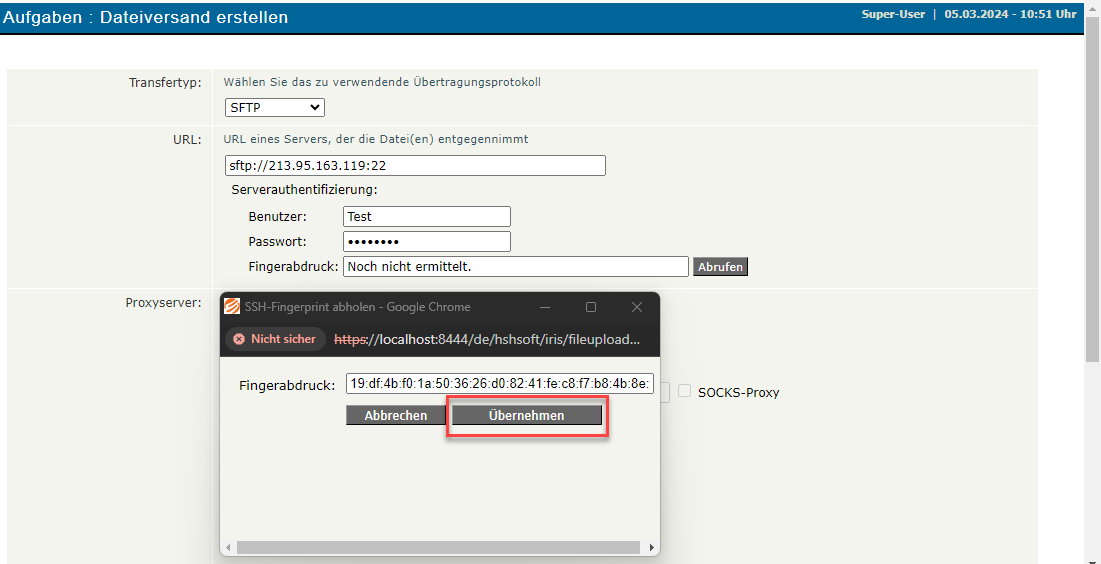Focus the Benutzer text field

pyautogui.click(x=426, y=217)
